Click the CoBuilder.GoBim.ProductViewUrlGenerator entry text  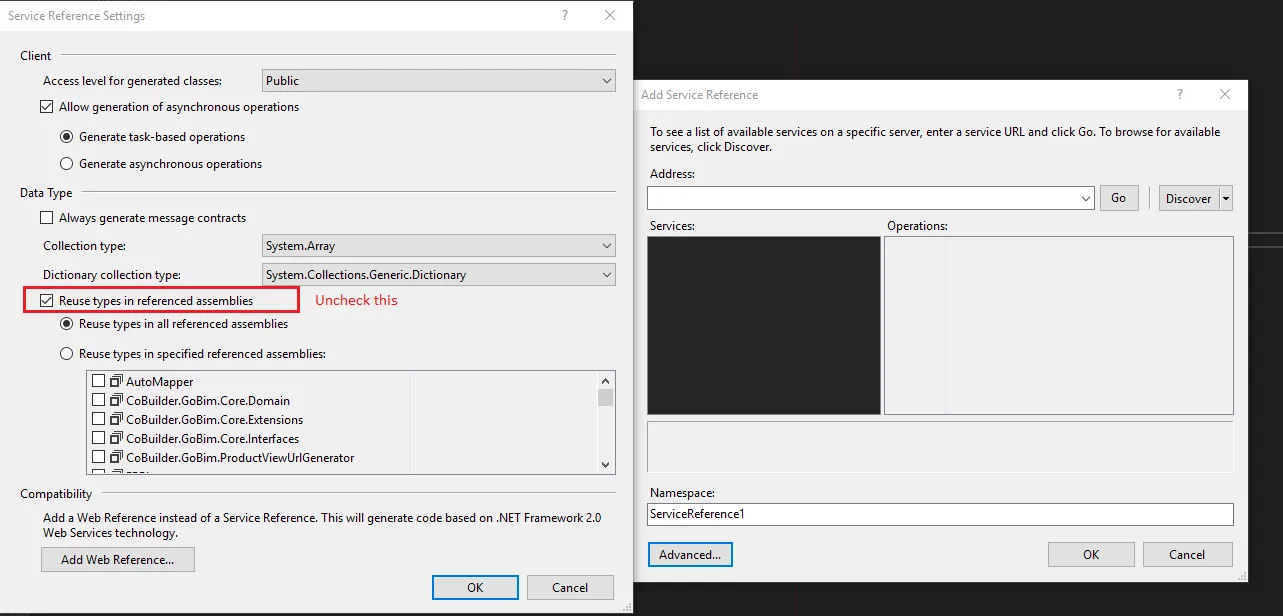tap(240, 458)
